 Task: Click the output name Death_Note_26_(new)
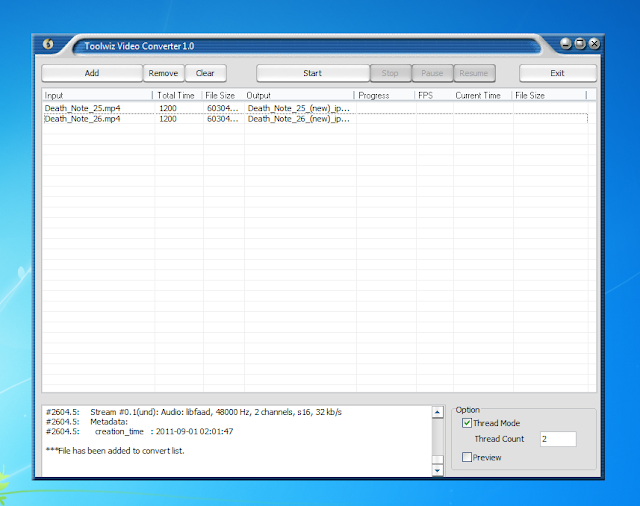click(x=299, y=119)
